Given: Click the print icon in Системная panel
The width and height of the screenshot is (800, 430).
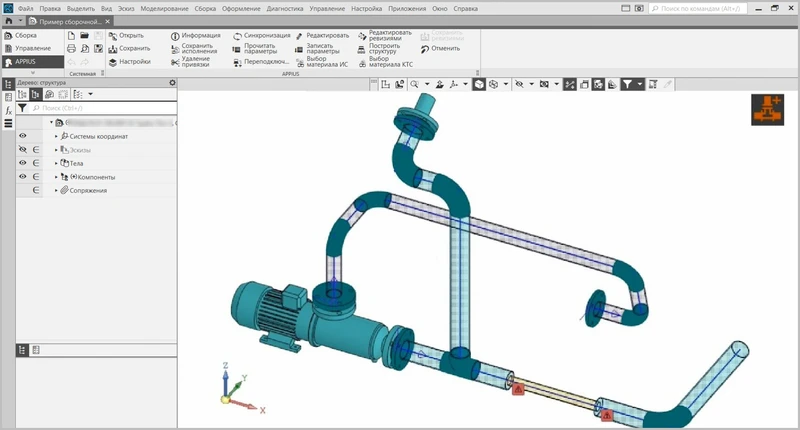Looking at the screenshot, I should click(71, 48).
